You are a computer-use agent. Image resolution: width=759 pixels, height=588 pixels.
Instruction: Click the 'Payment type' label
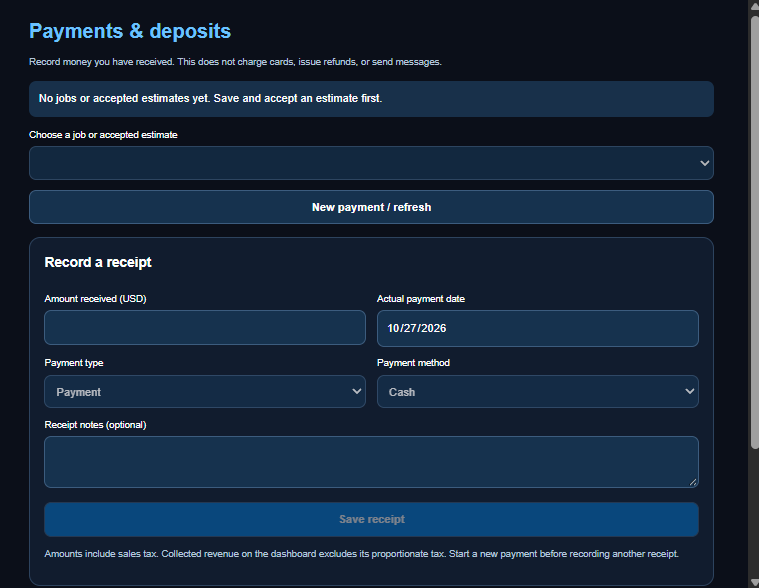point(74,363)
